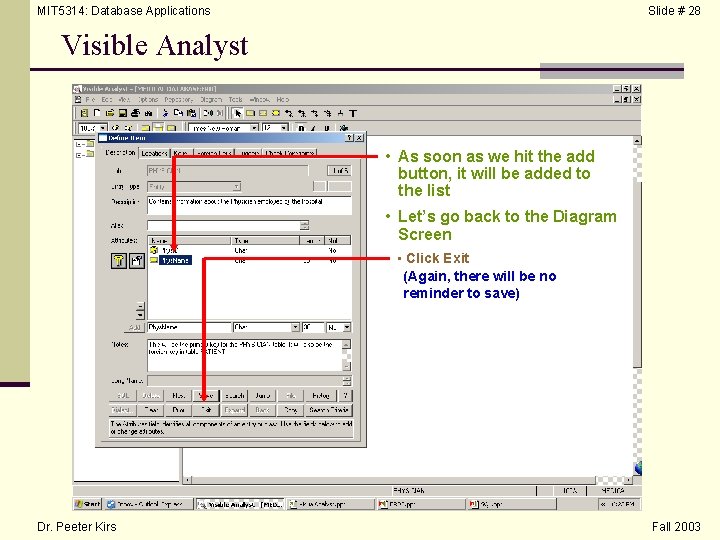
Task: Click the Copy button in dialog
Action: tap(290, 410)
